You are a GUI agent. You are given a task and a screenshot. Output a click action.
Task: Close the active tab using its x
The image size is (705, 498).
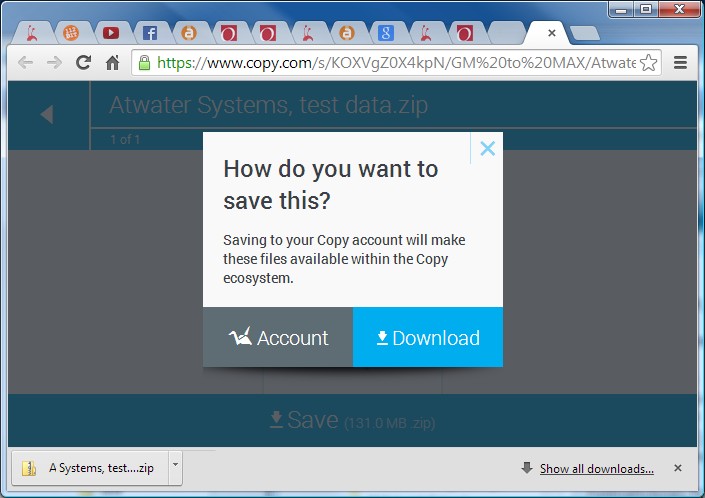(x=552, y=33)
